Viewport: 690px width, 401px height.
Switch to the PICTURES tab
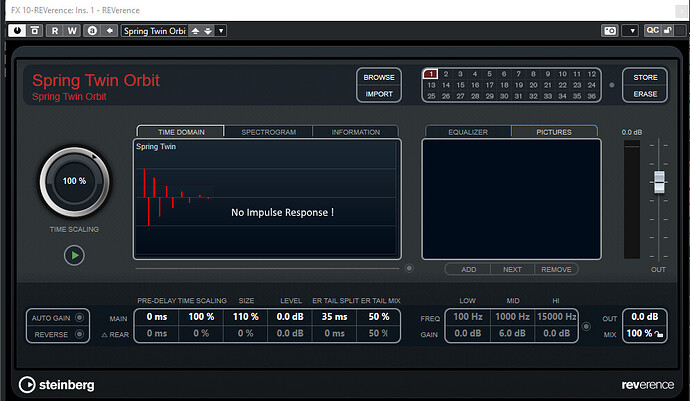554,132
